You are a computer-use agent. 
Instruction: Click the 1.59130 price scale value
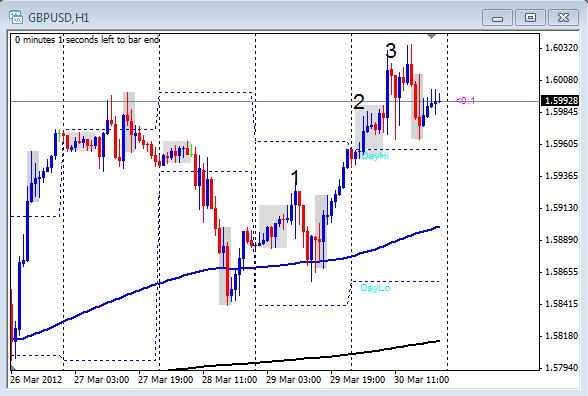click(561, 207)
